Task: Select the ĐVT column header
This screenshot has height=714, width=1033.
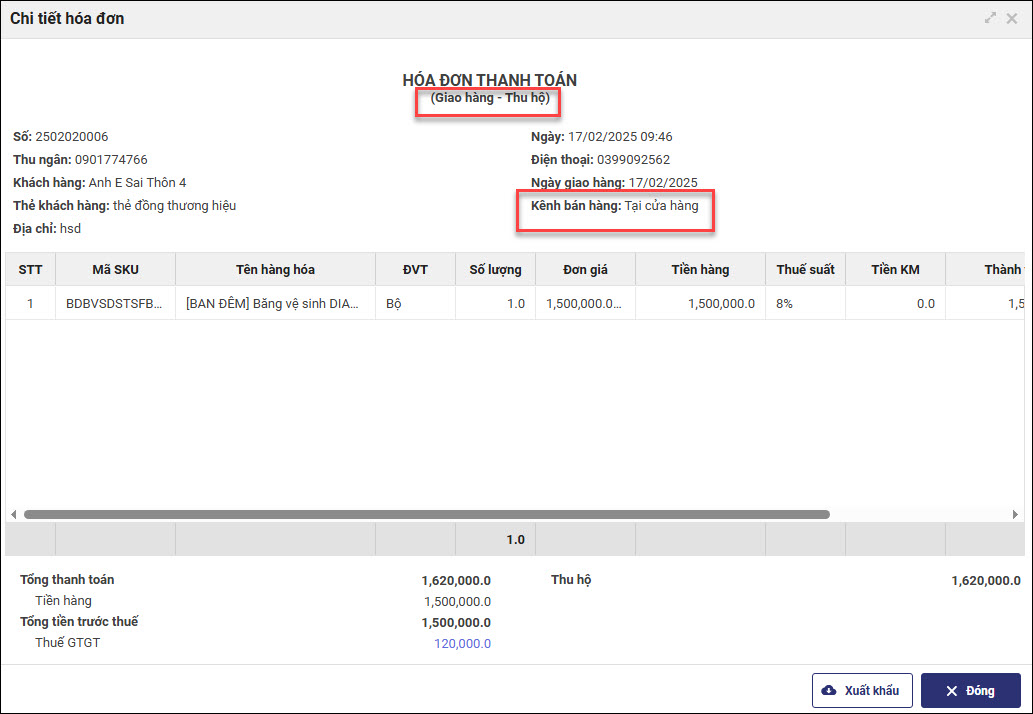Action: click(415, 269)
